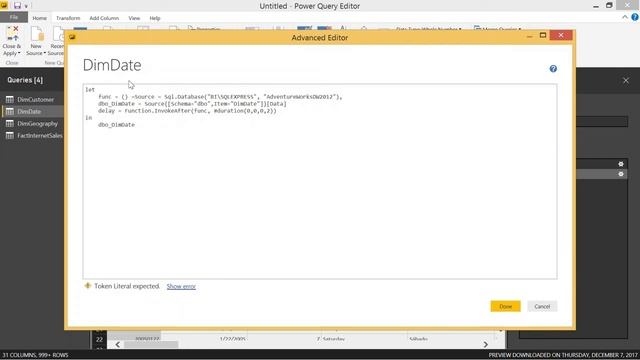Cancel the Advanced Editor dialog
Viewport: 640px width, 360px height.
[x=542, y=306]
